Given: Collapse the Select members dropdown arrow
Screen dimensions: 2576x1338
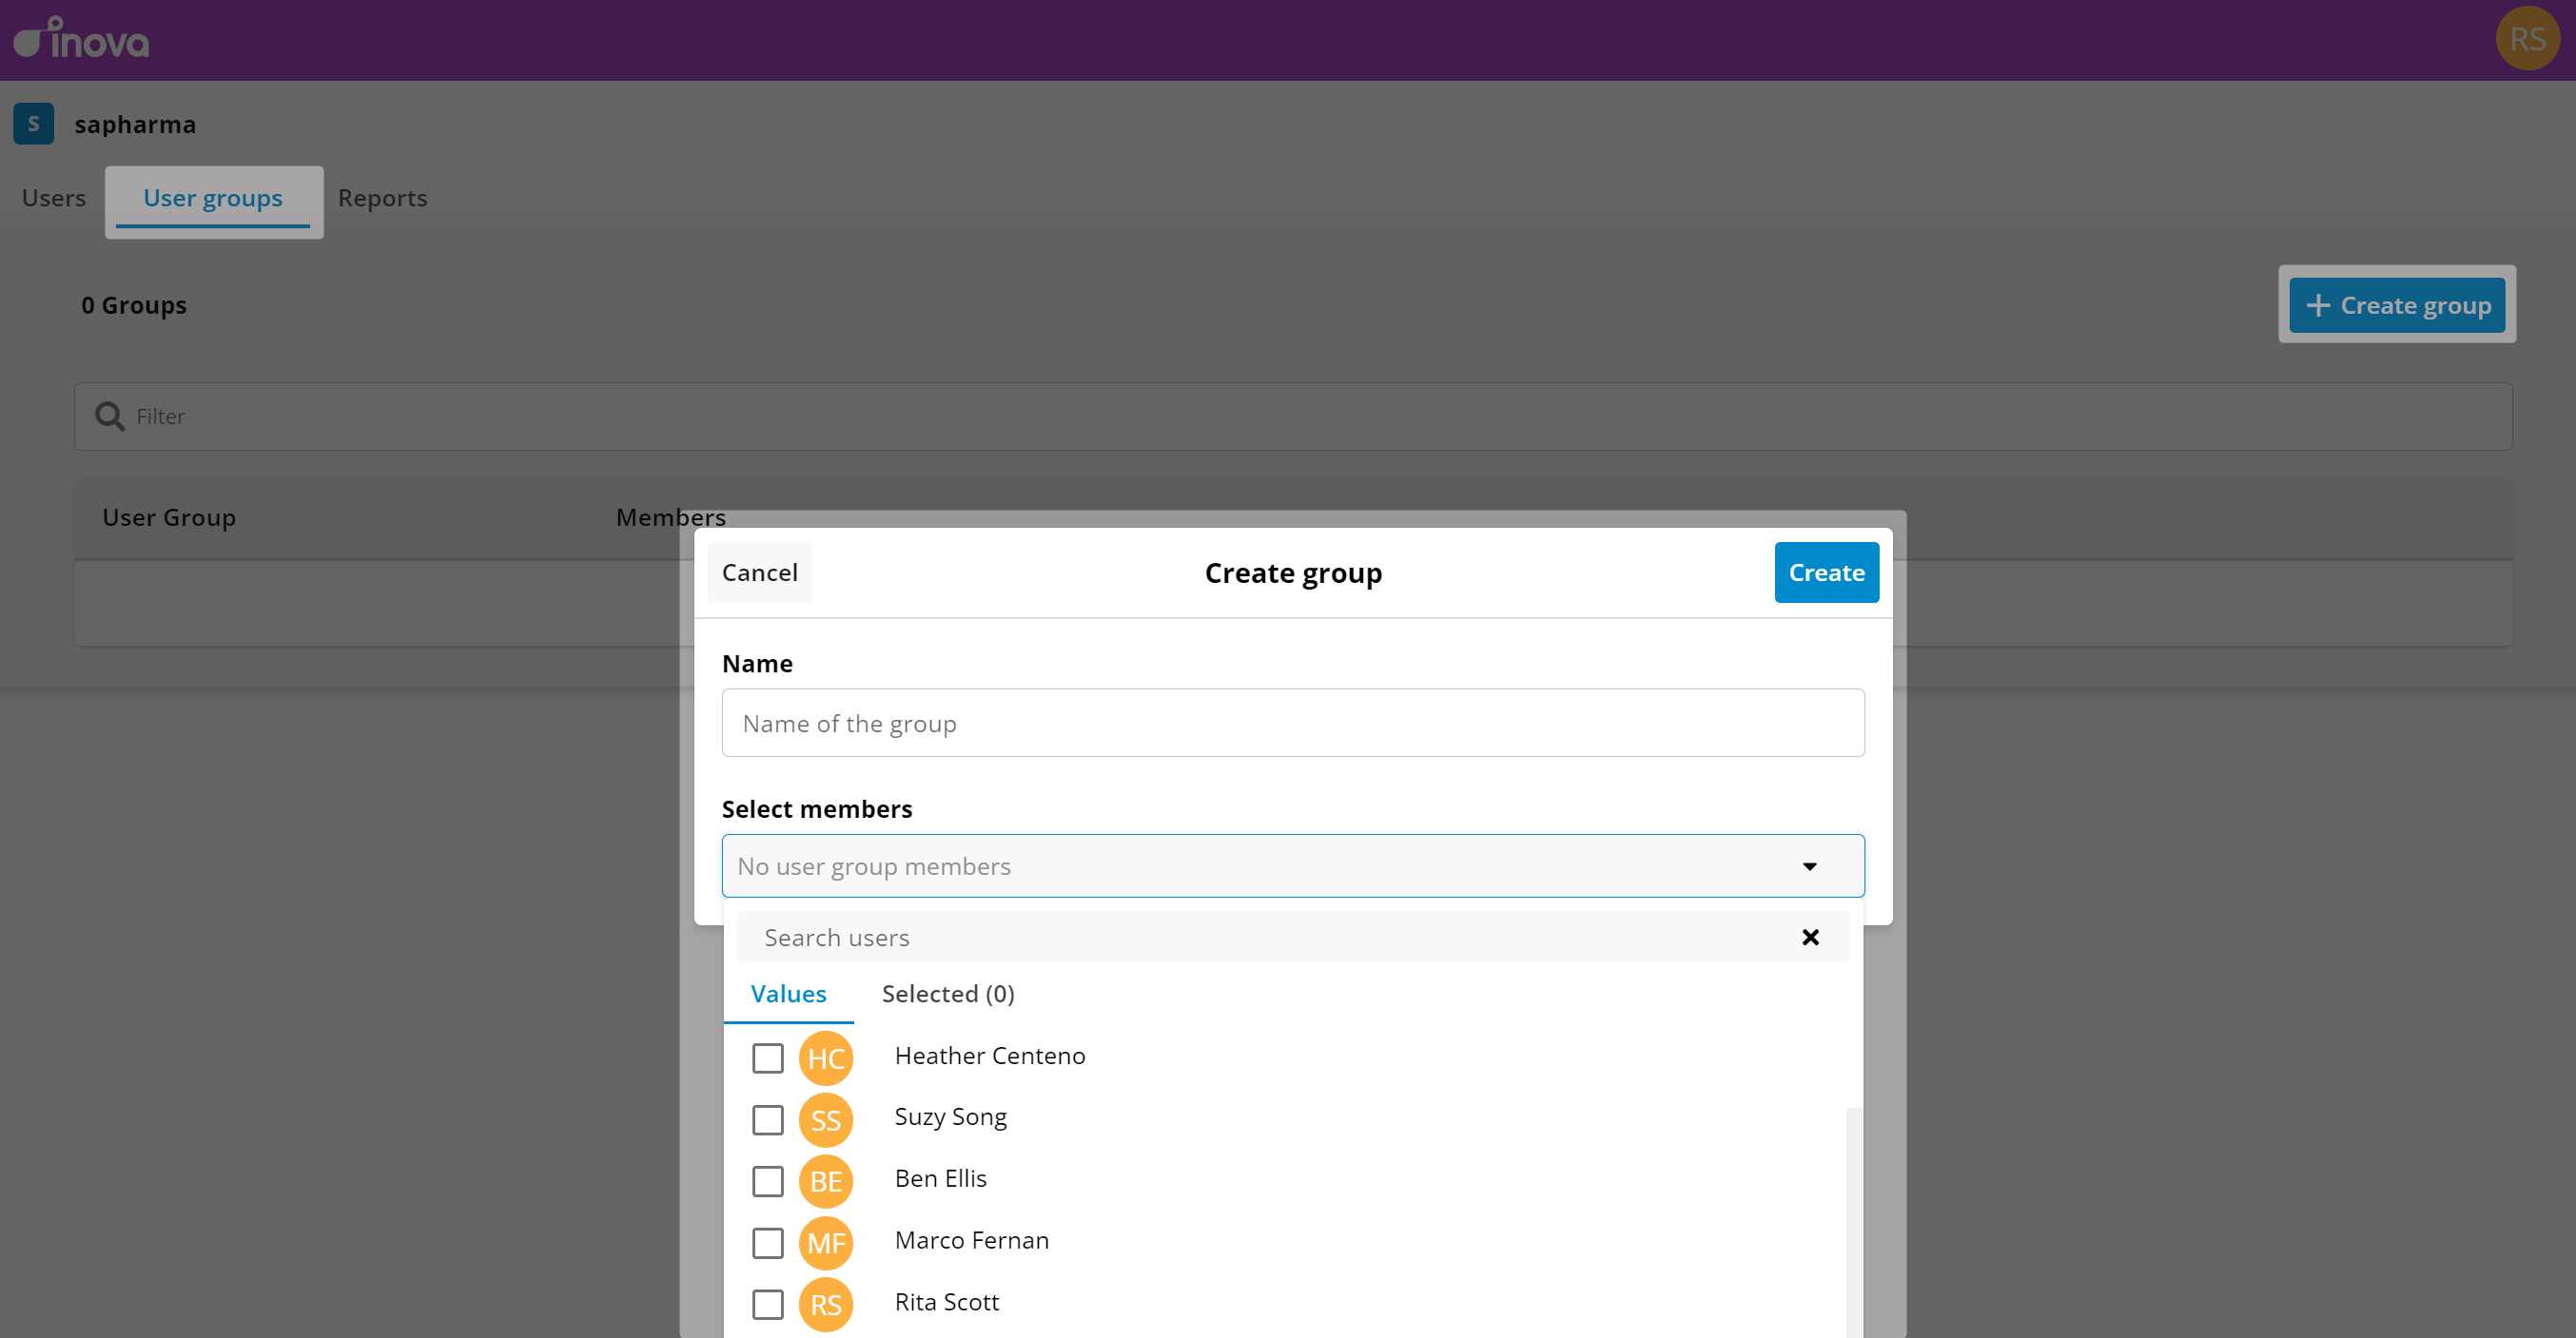Looking at the screenshot, I should pos(1810,866).
